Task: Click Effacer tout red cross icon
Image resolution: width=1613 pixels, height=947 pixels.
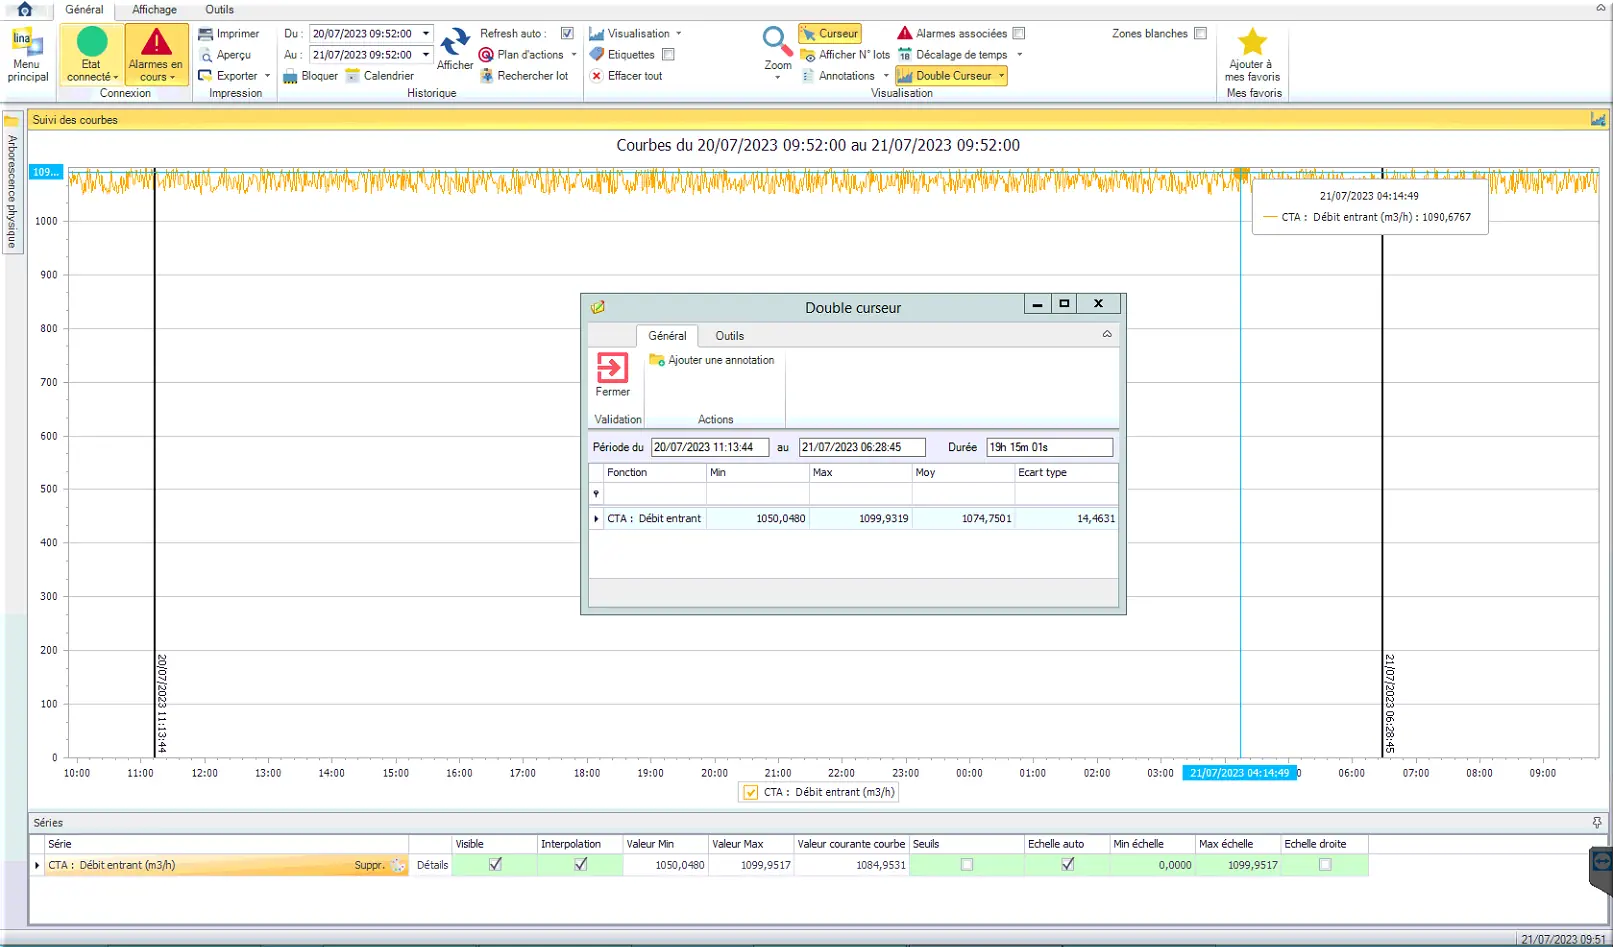Action: click(596, 76)
